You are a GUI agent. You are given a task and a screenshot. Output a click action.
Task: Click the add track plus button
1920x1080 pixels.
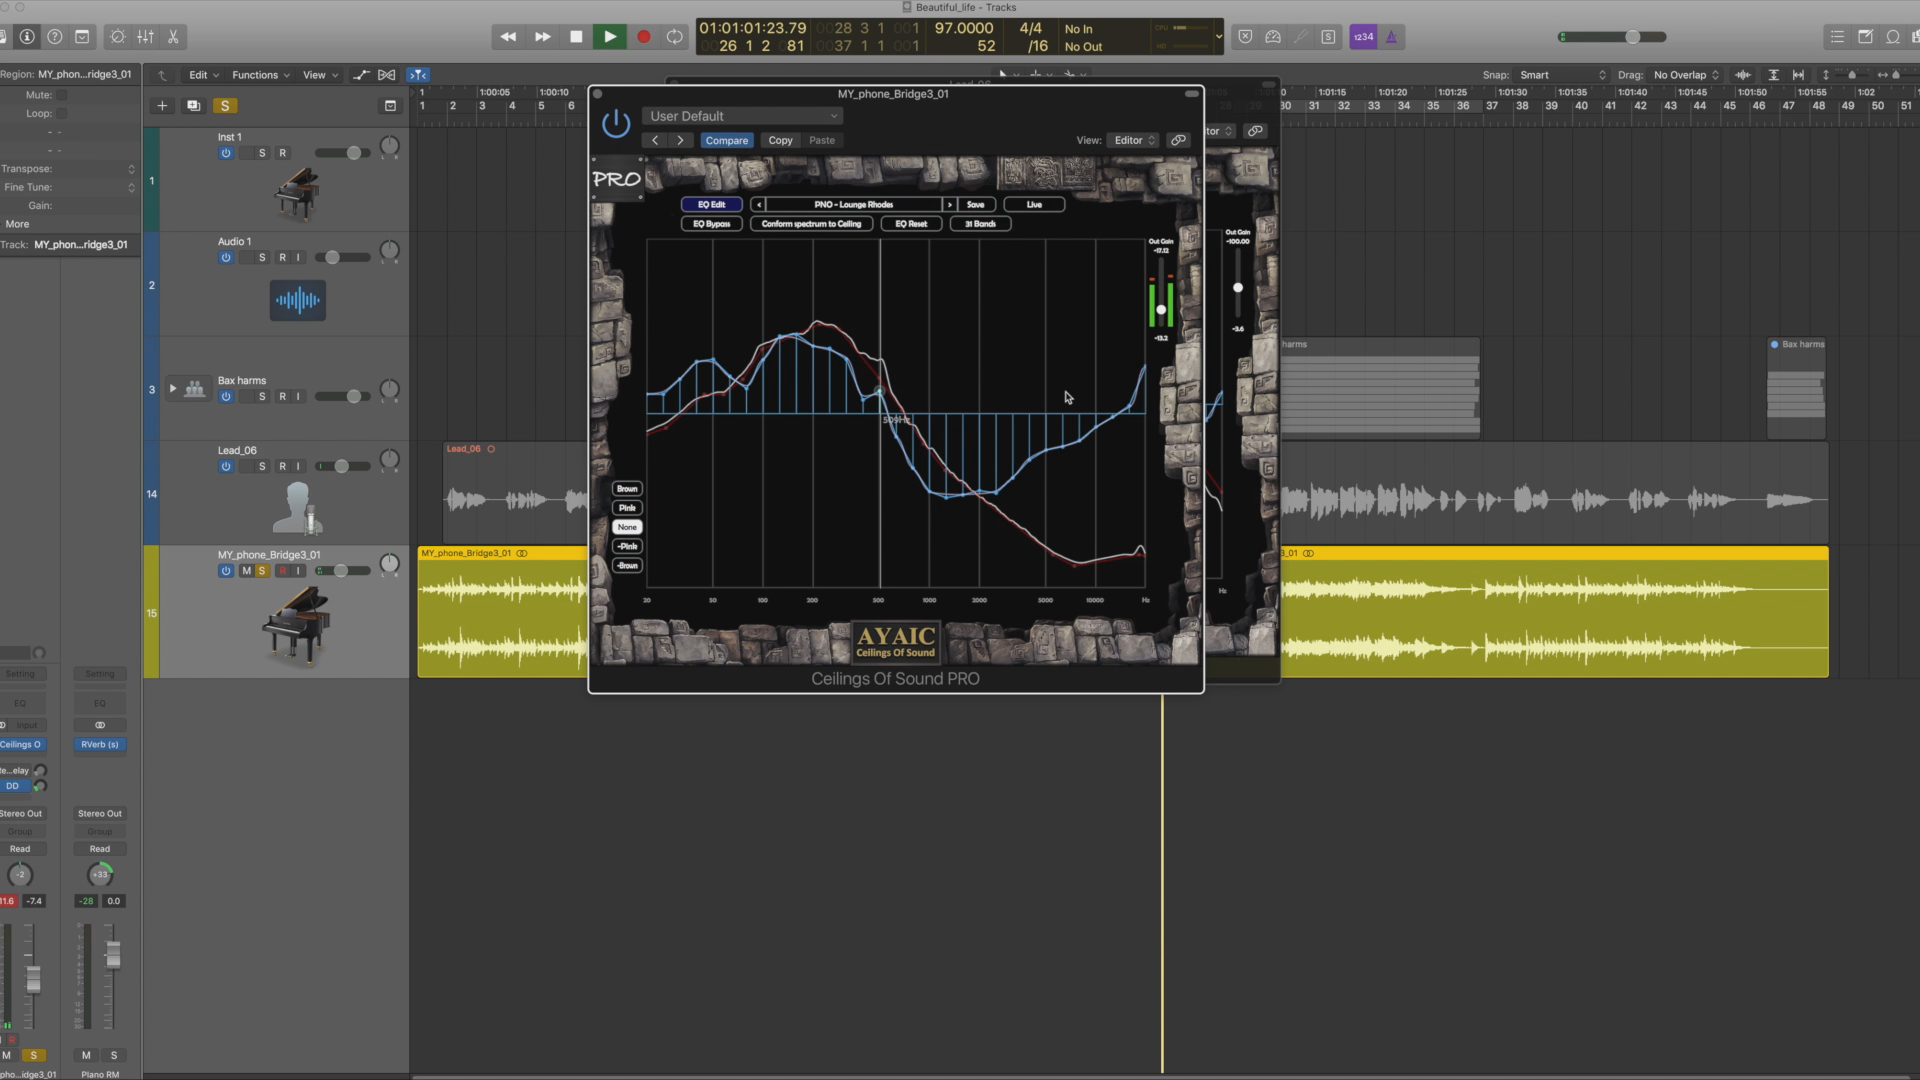162,106
